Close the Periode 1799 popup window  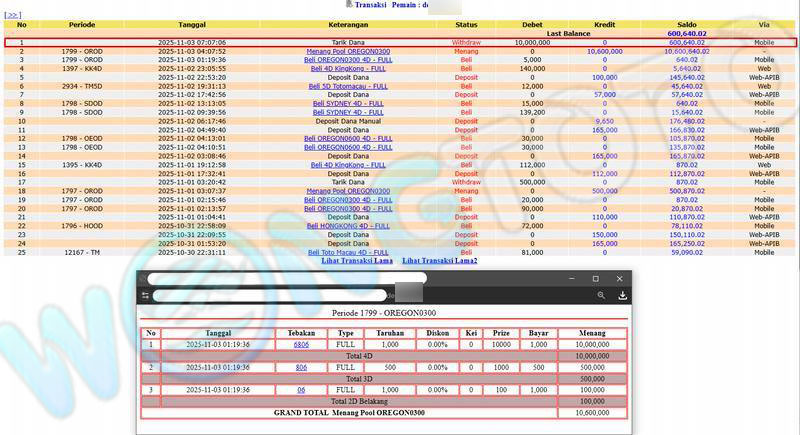coord(621,278)
